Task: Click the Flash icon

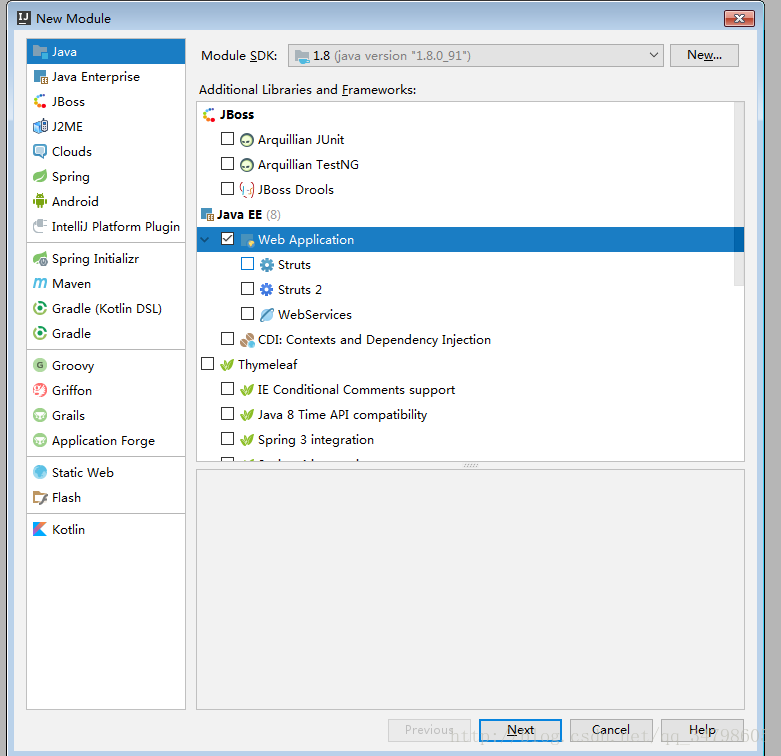Action: pyautogui.click(x=40, y=497)
